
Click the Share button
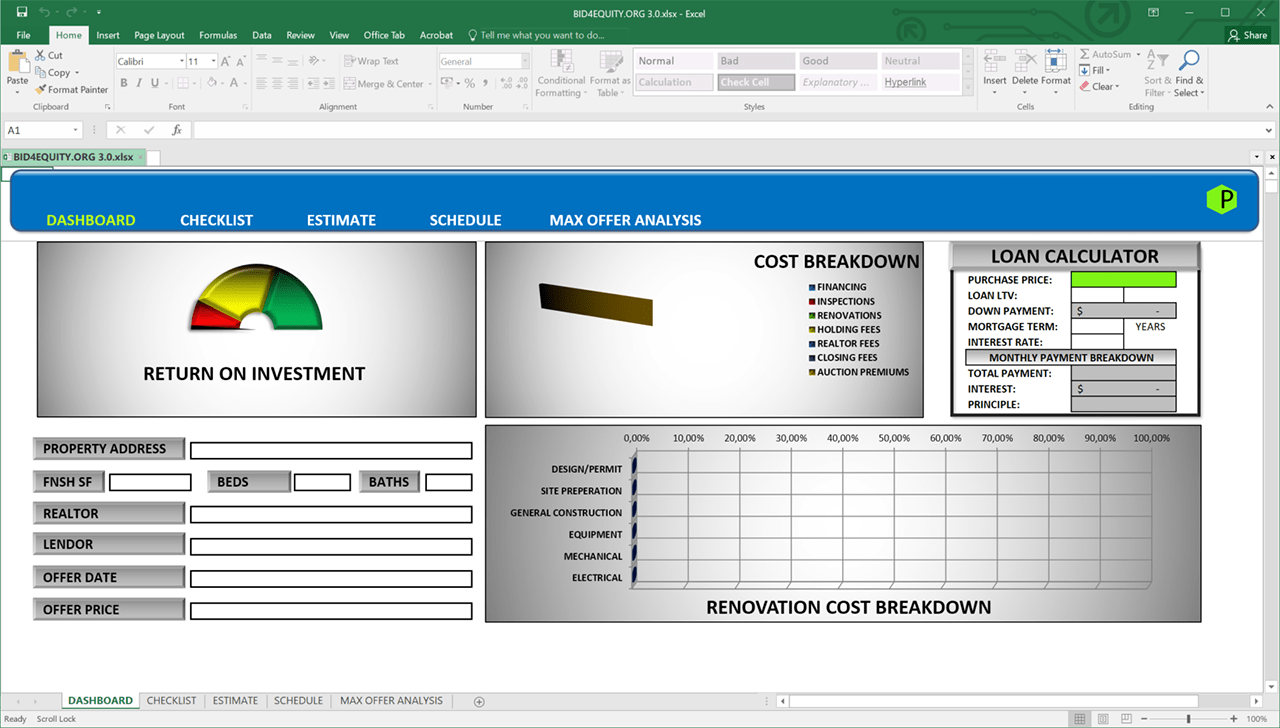click(1247, 35)
